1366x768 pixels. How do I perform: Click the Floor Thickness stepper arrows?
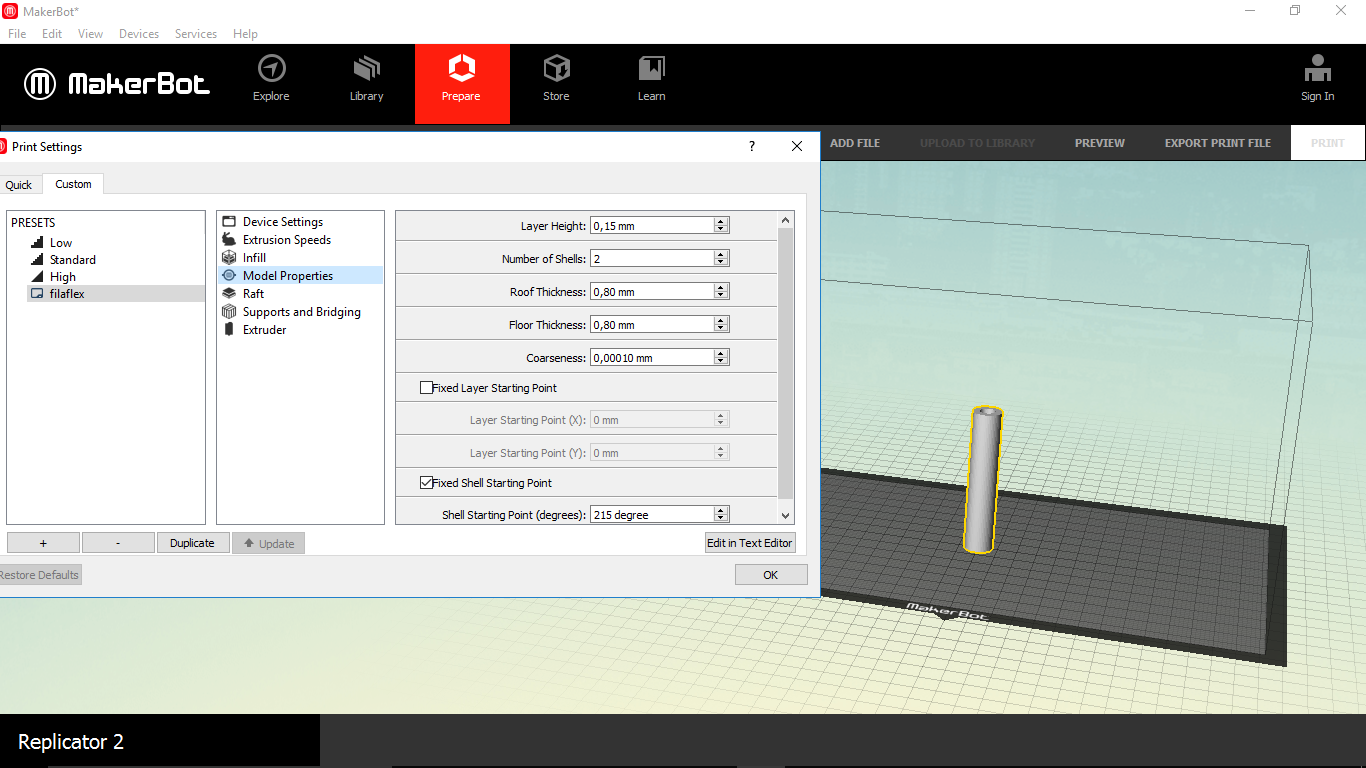point(721,325)
